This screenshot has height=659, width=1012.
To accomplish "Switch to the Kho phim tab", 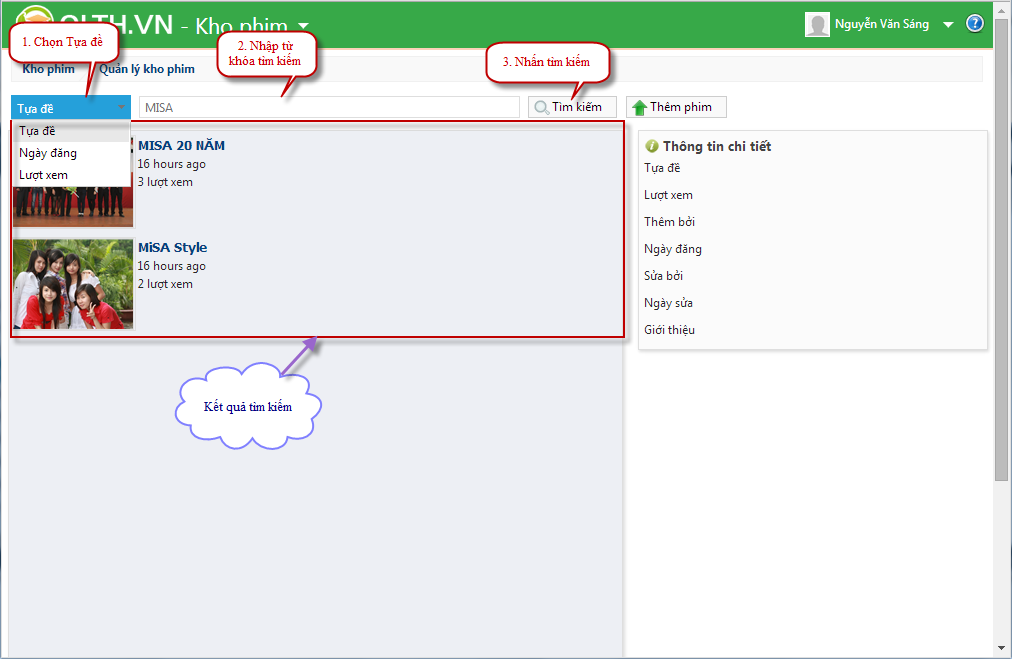I will [48, 69].
